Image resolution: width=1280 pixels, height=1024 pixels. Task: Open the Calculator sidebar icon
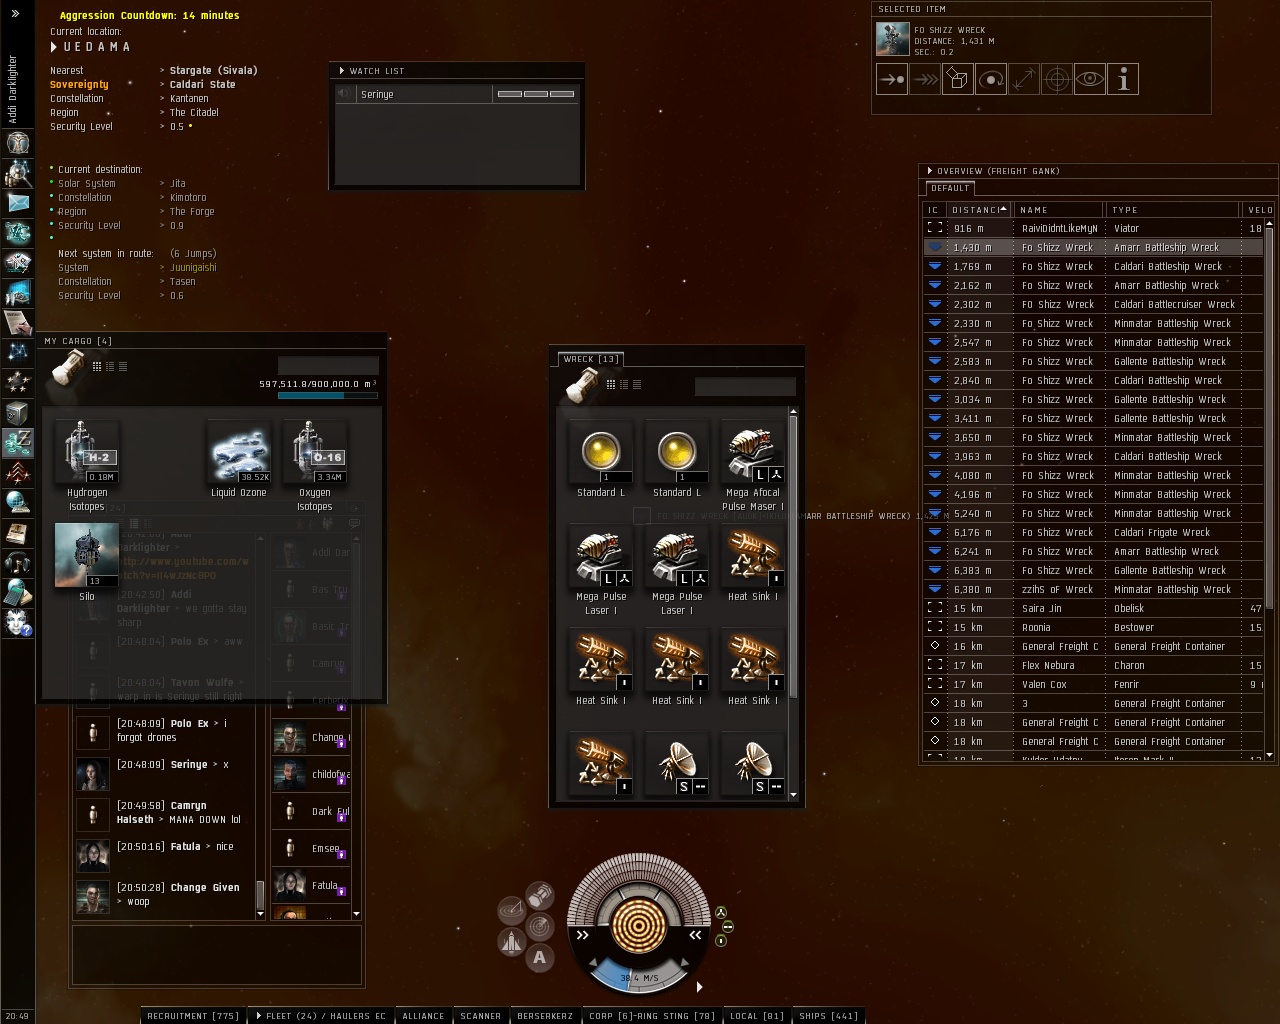[18, 592]
